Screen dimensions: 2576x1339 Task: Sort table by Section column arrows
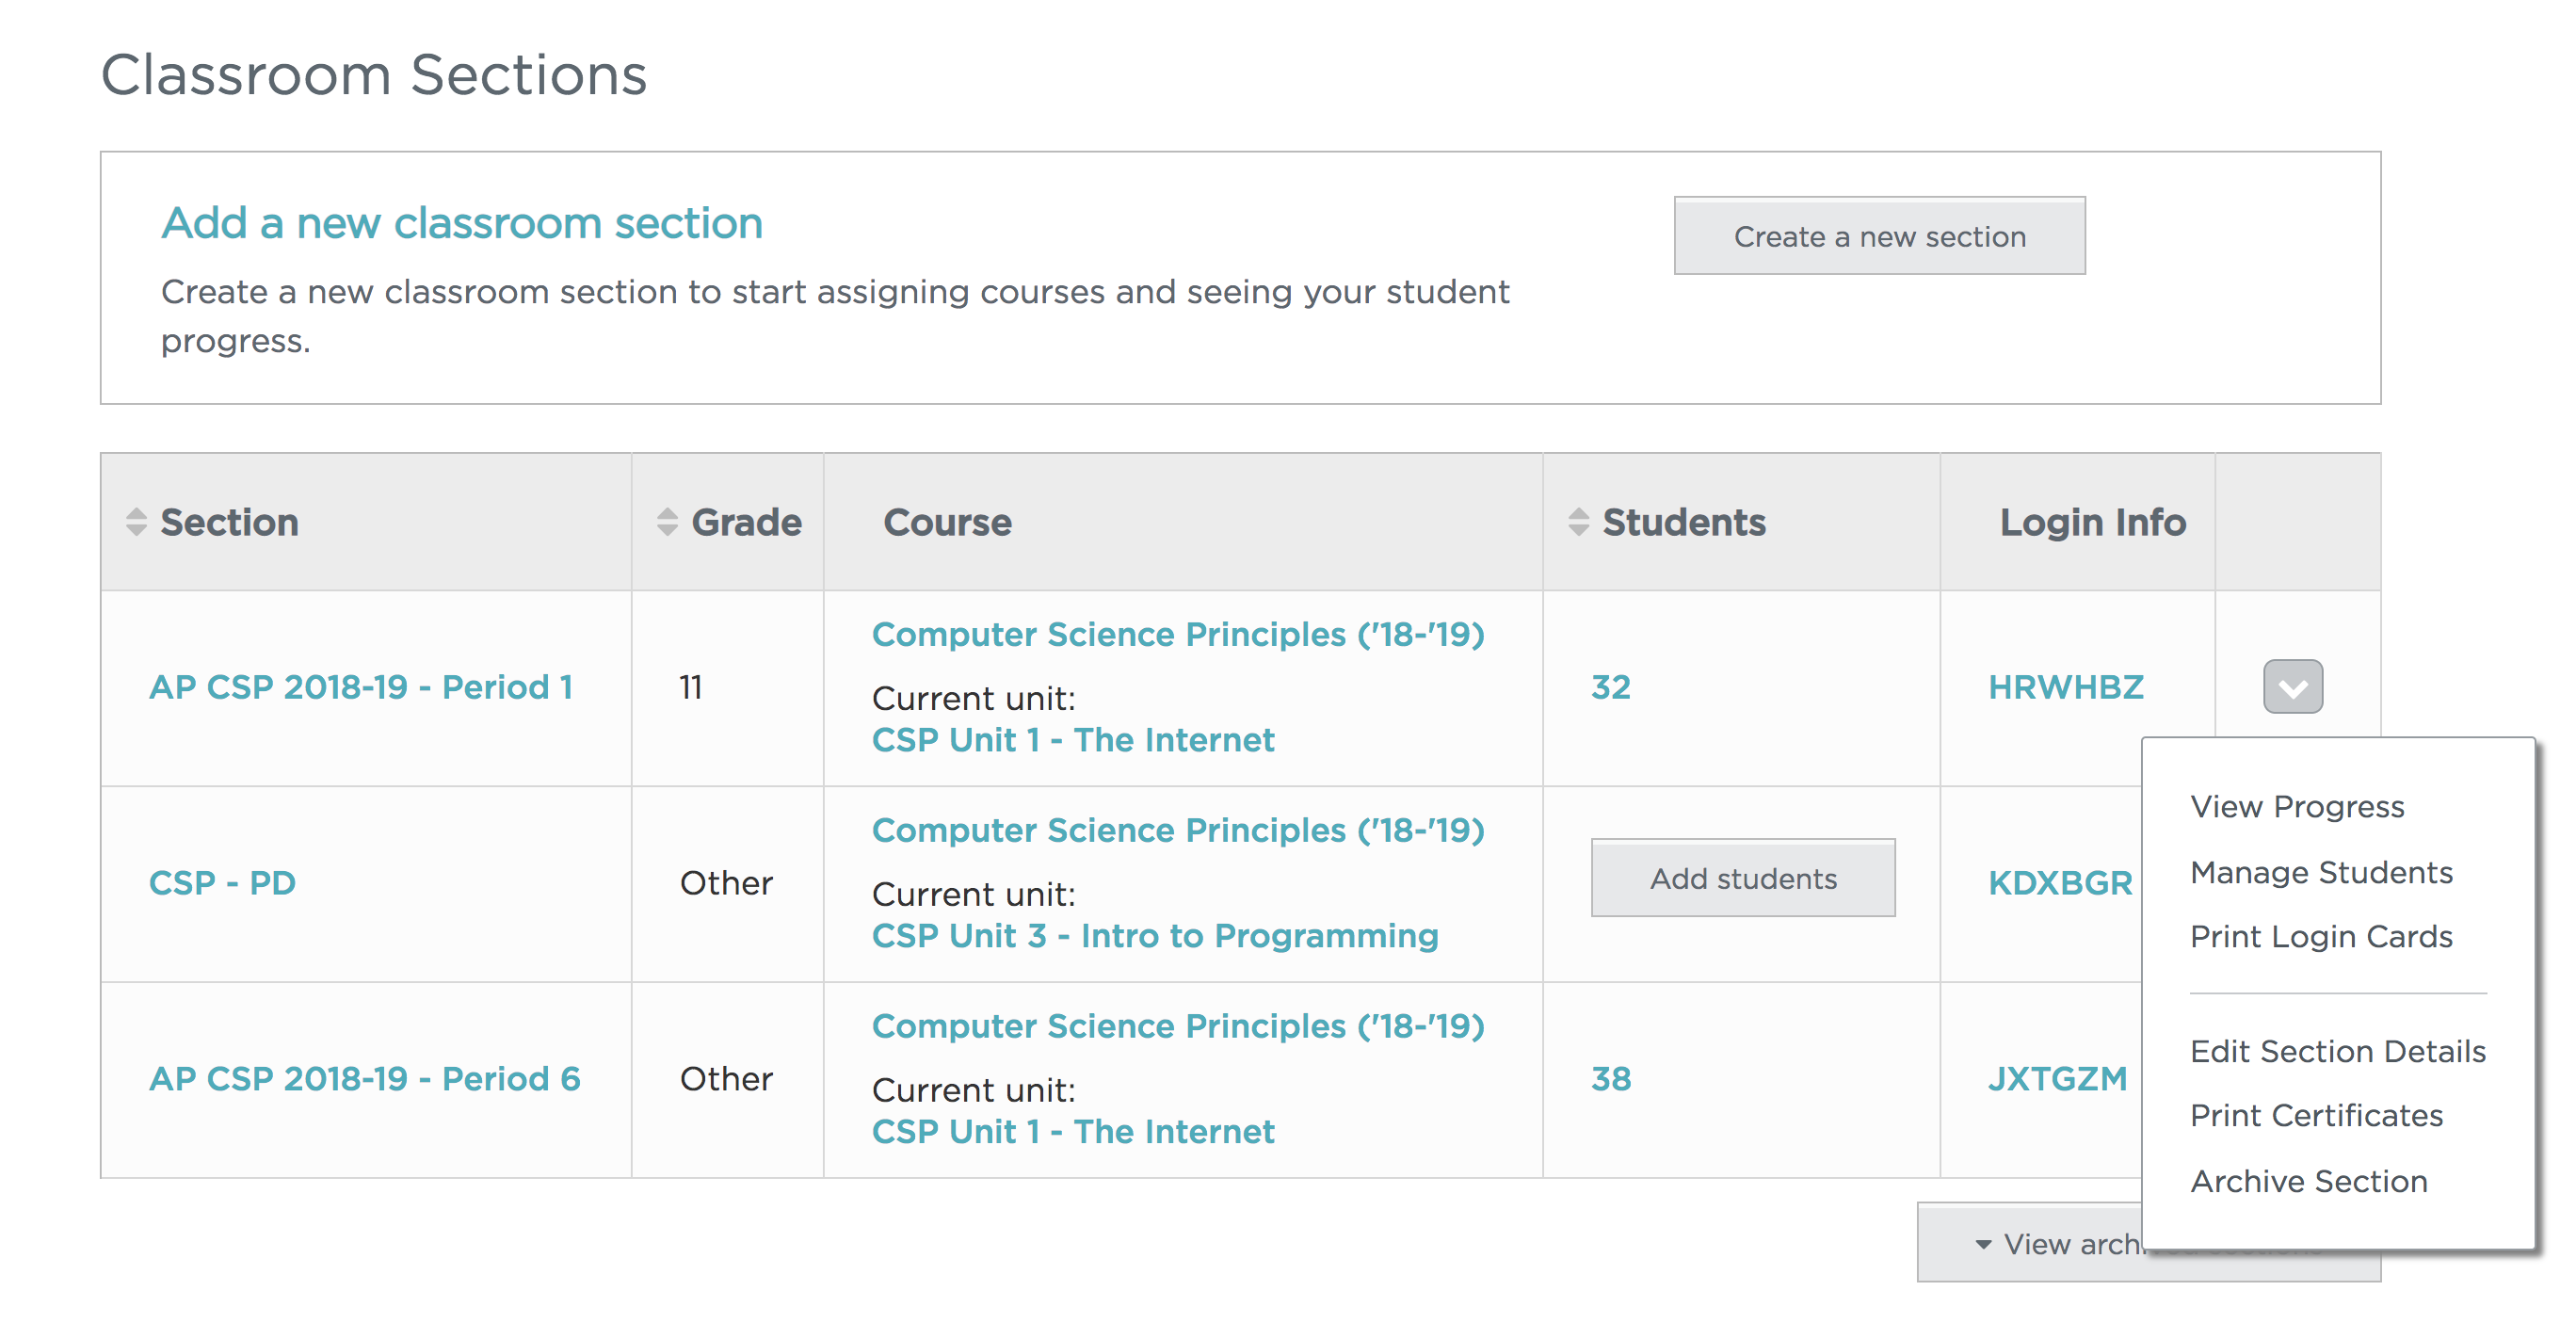137,522
